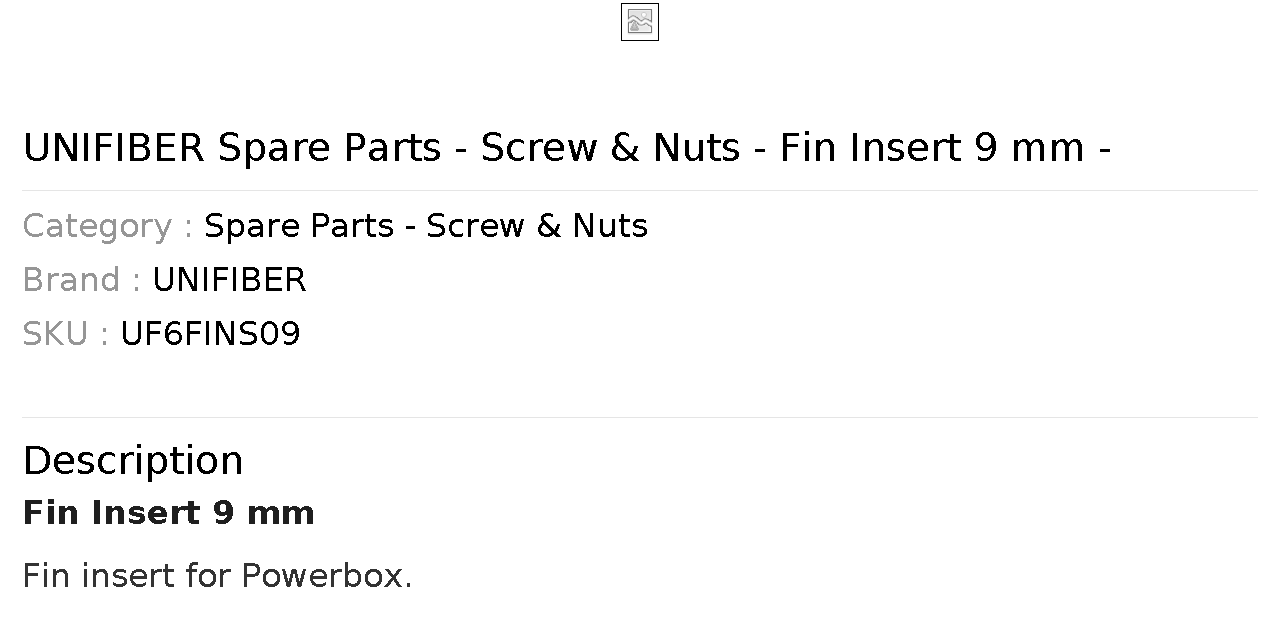Click the word UNIFIBER in the title

[113, 148]
